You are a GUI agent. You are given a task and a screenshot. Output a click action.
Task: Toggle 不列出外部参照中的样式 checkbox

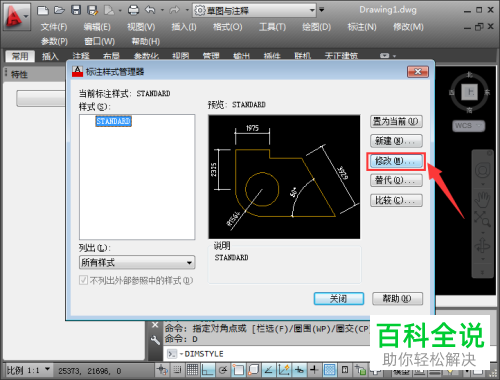(83, 280)
